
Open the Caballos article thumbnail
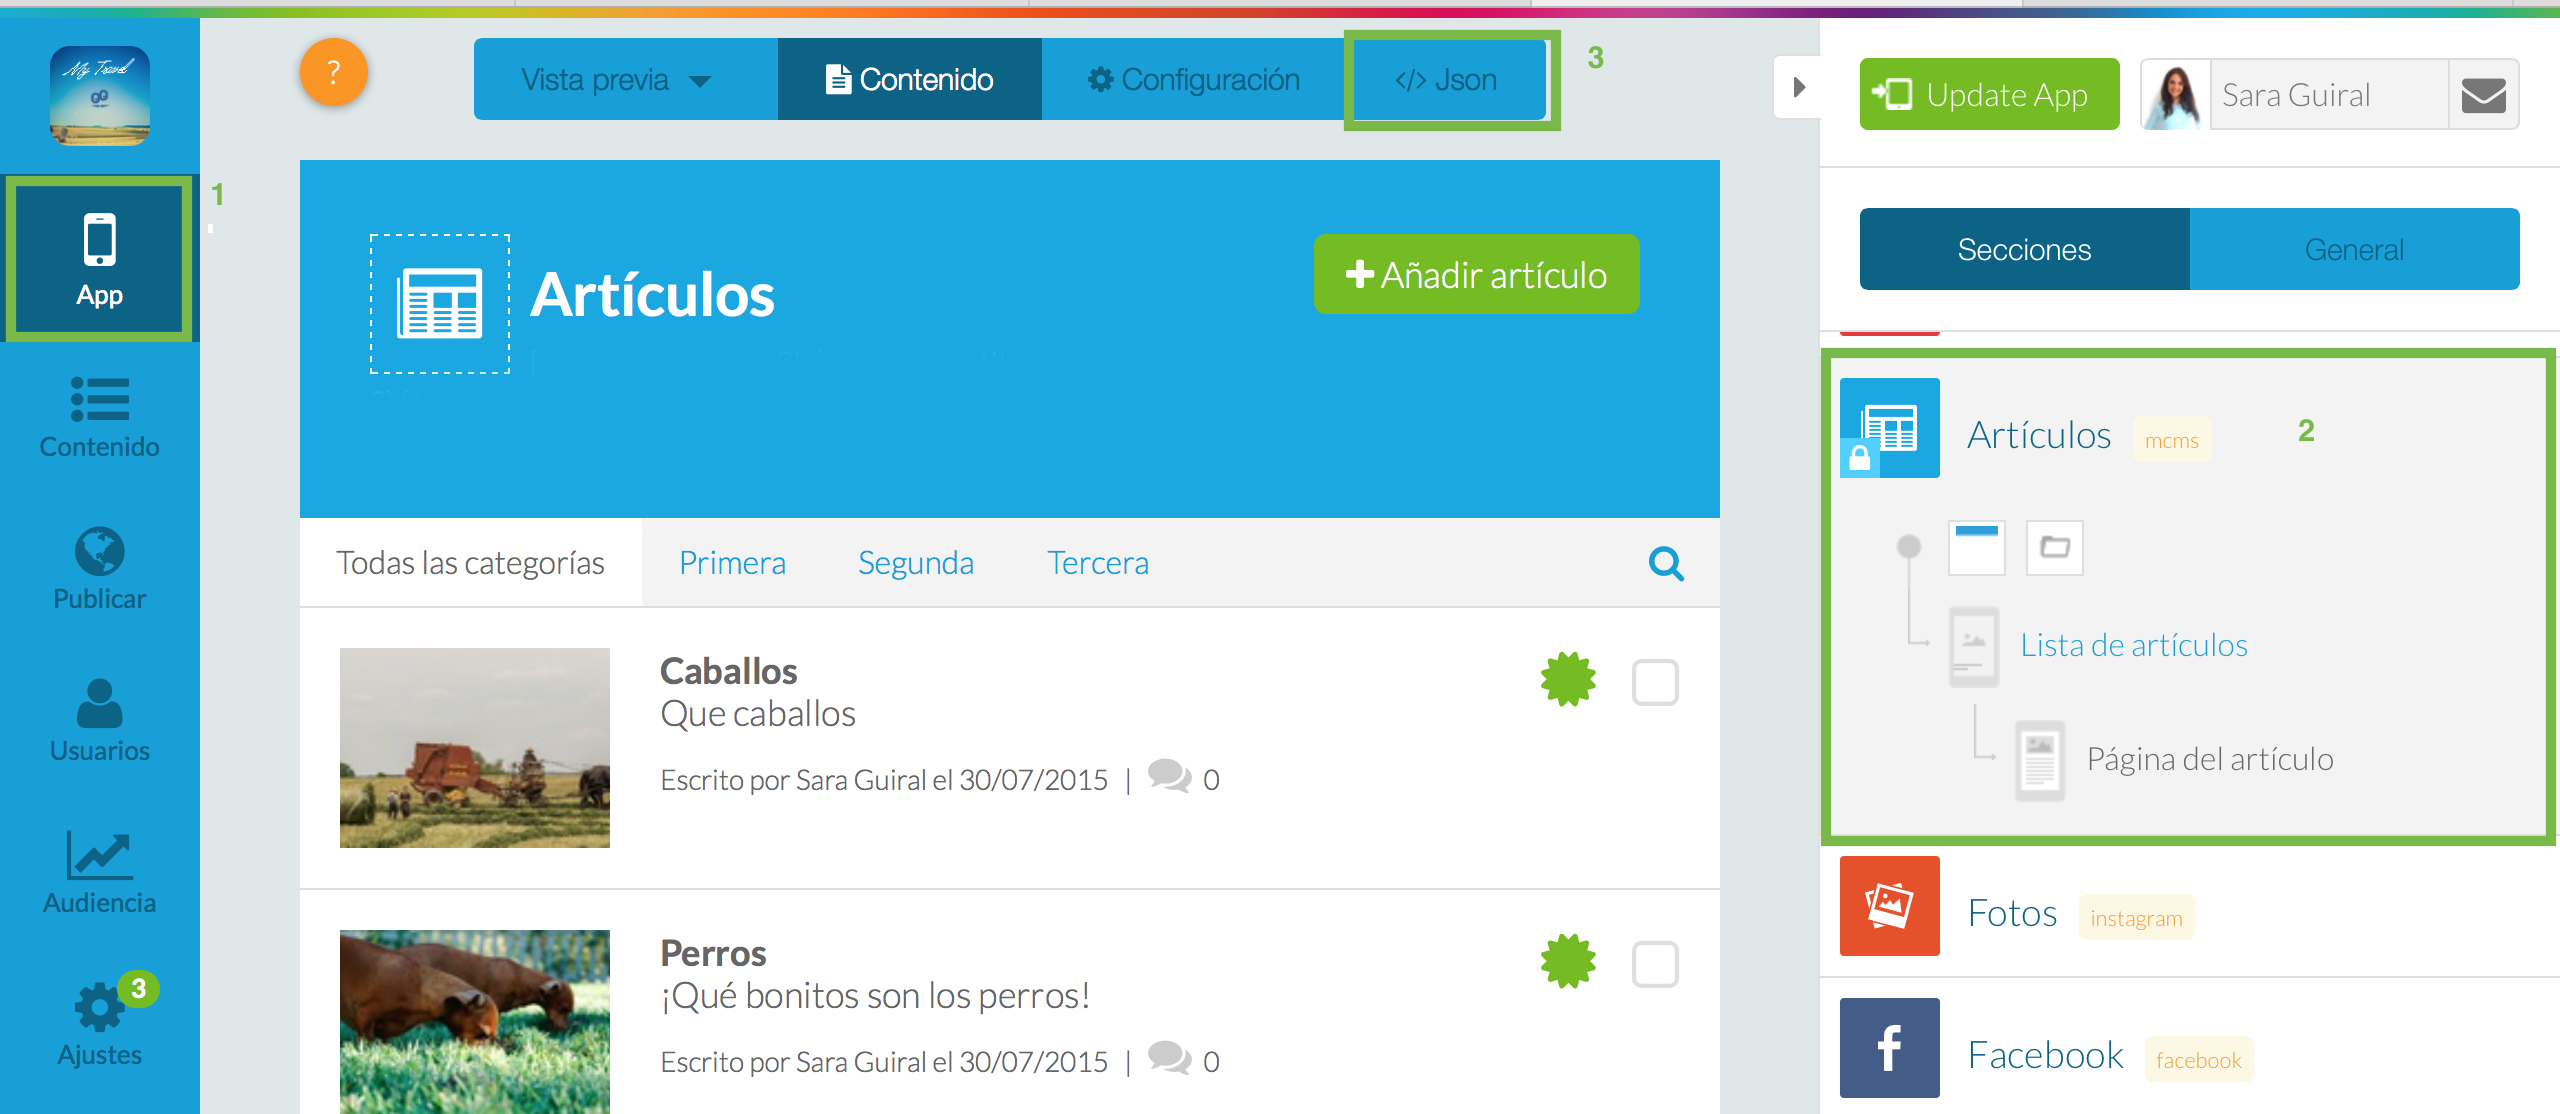[x=475, y=748]
